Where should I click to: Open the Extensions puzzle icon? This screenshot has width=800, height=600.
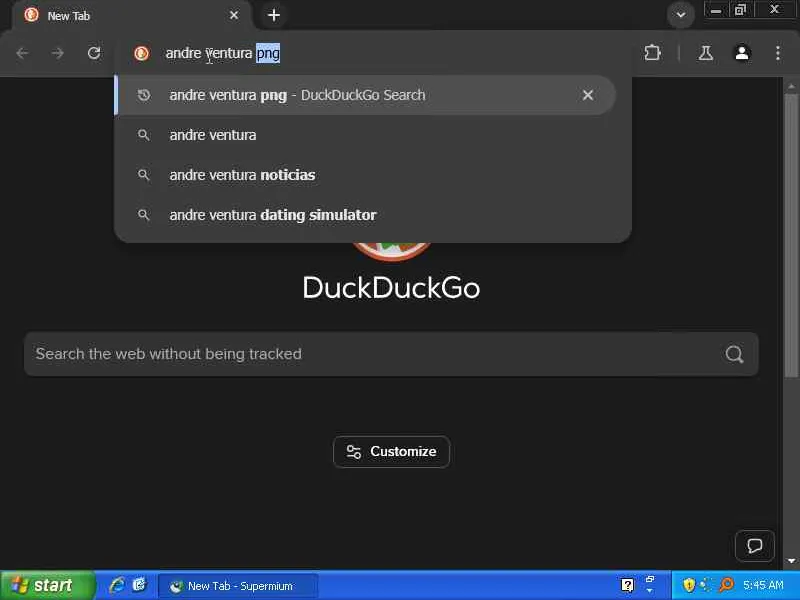pyautogui.click(x=652, y=53)
